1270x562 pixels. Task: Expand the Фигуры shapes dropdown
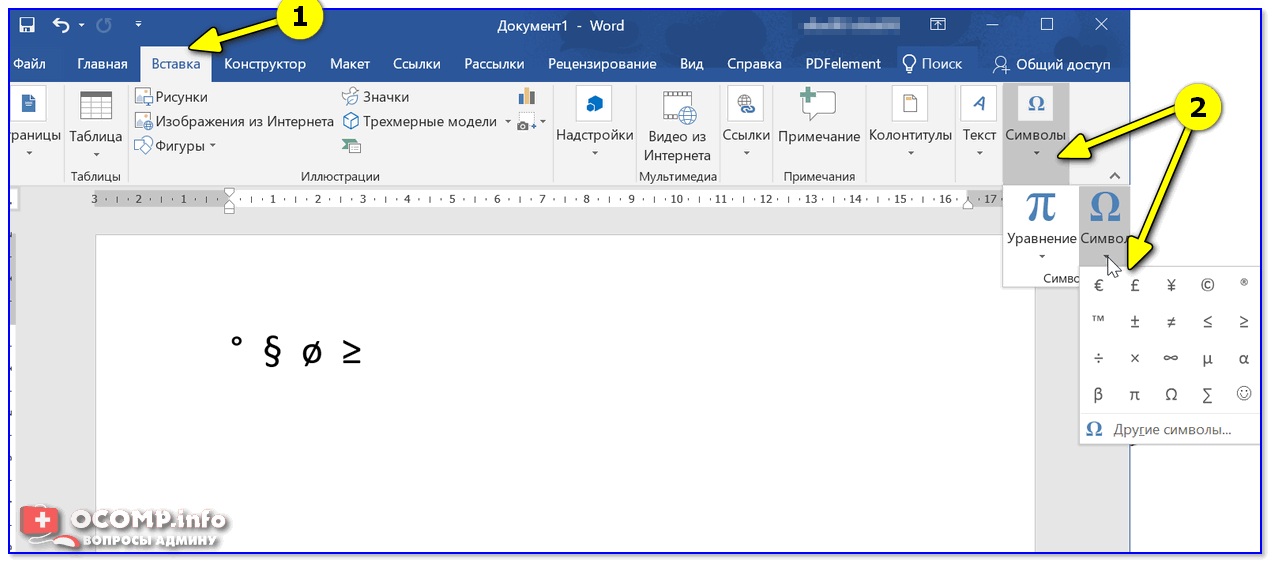[213, 146]
